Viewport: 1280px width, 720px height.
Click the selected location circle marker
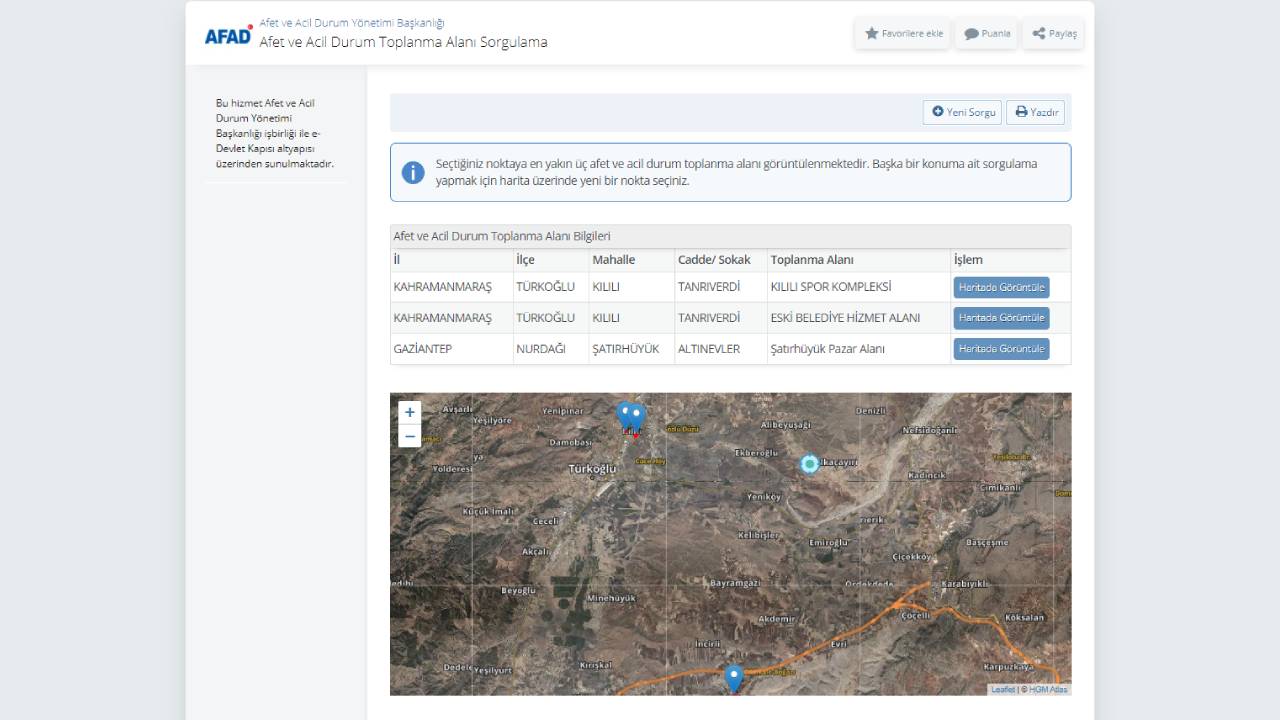[810, 464]
